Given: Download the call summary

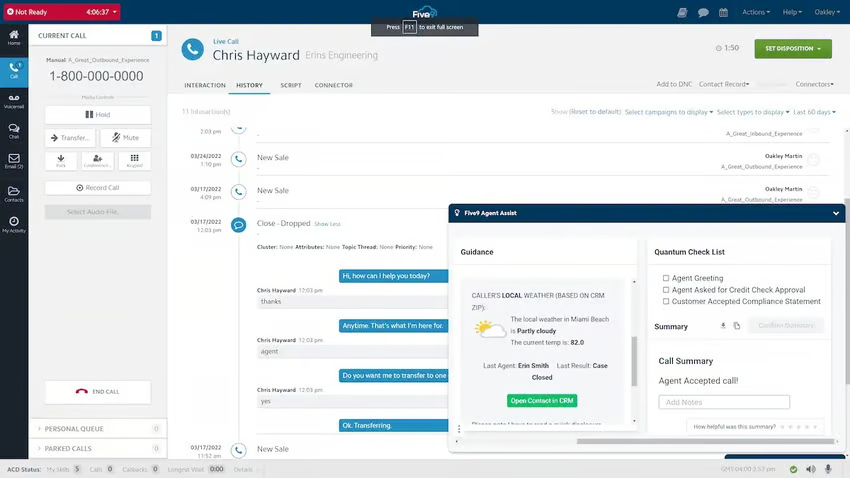Looking at the screenshot, I should click(x=723, y=326).
